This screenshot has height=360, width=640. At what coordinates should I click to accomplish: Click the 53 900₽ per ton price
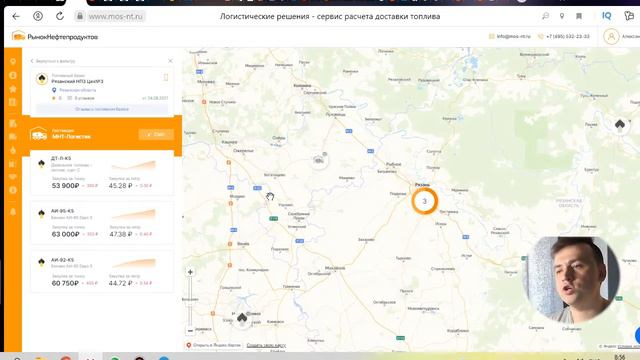pos(65,186)
